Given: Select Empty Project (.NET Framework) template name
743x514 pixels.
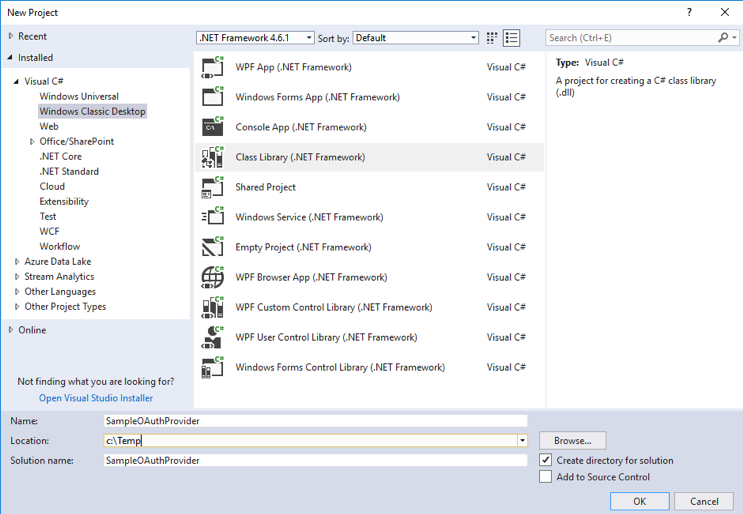Looking at the screenshot, I should coord(303,247).
